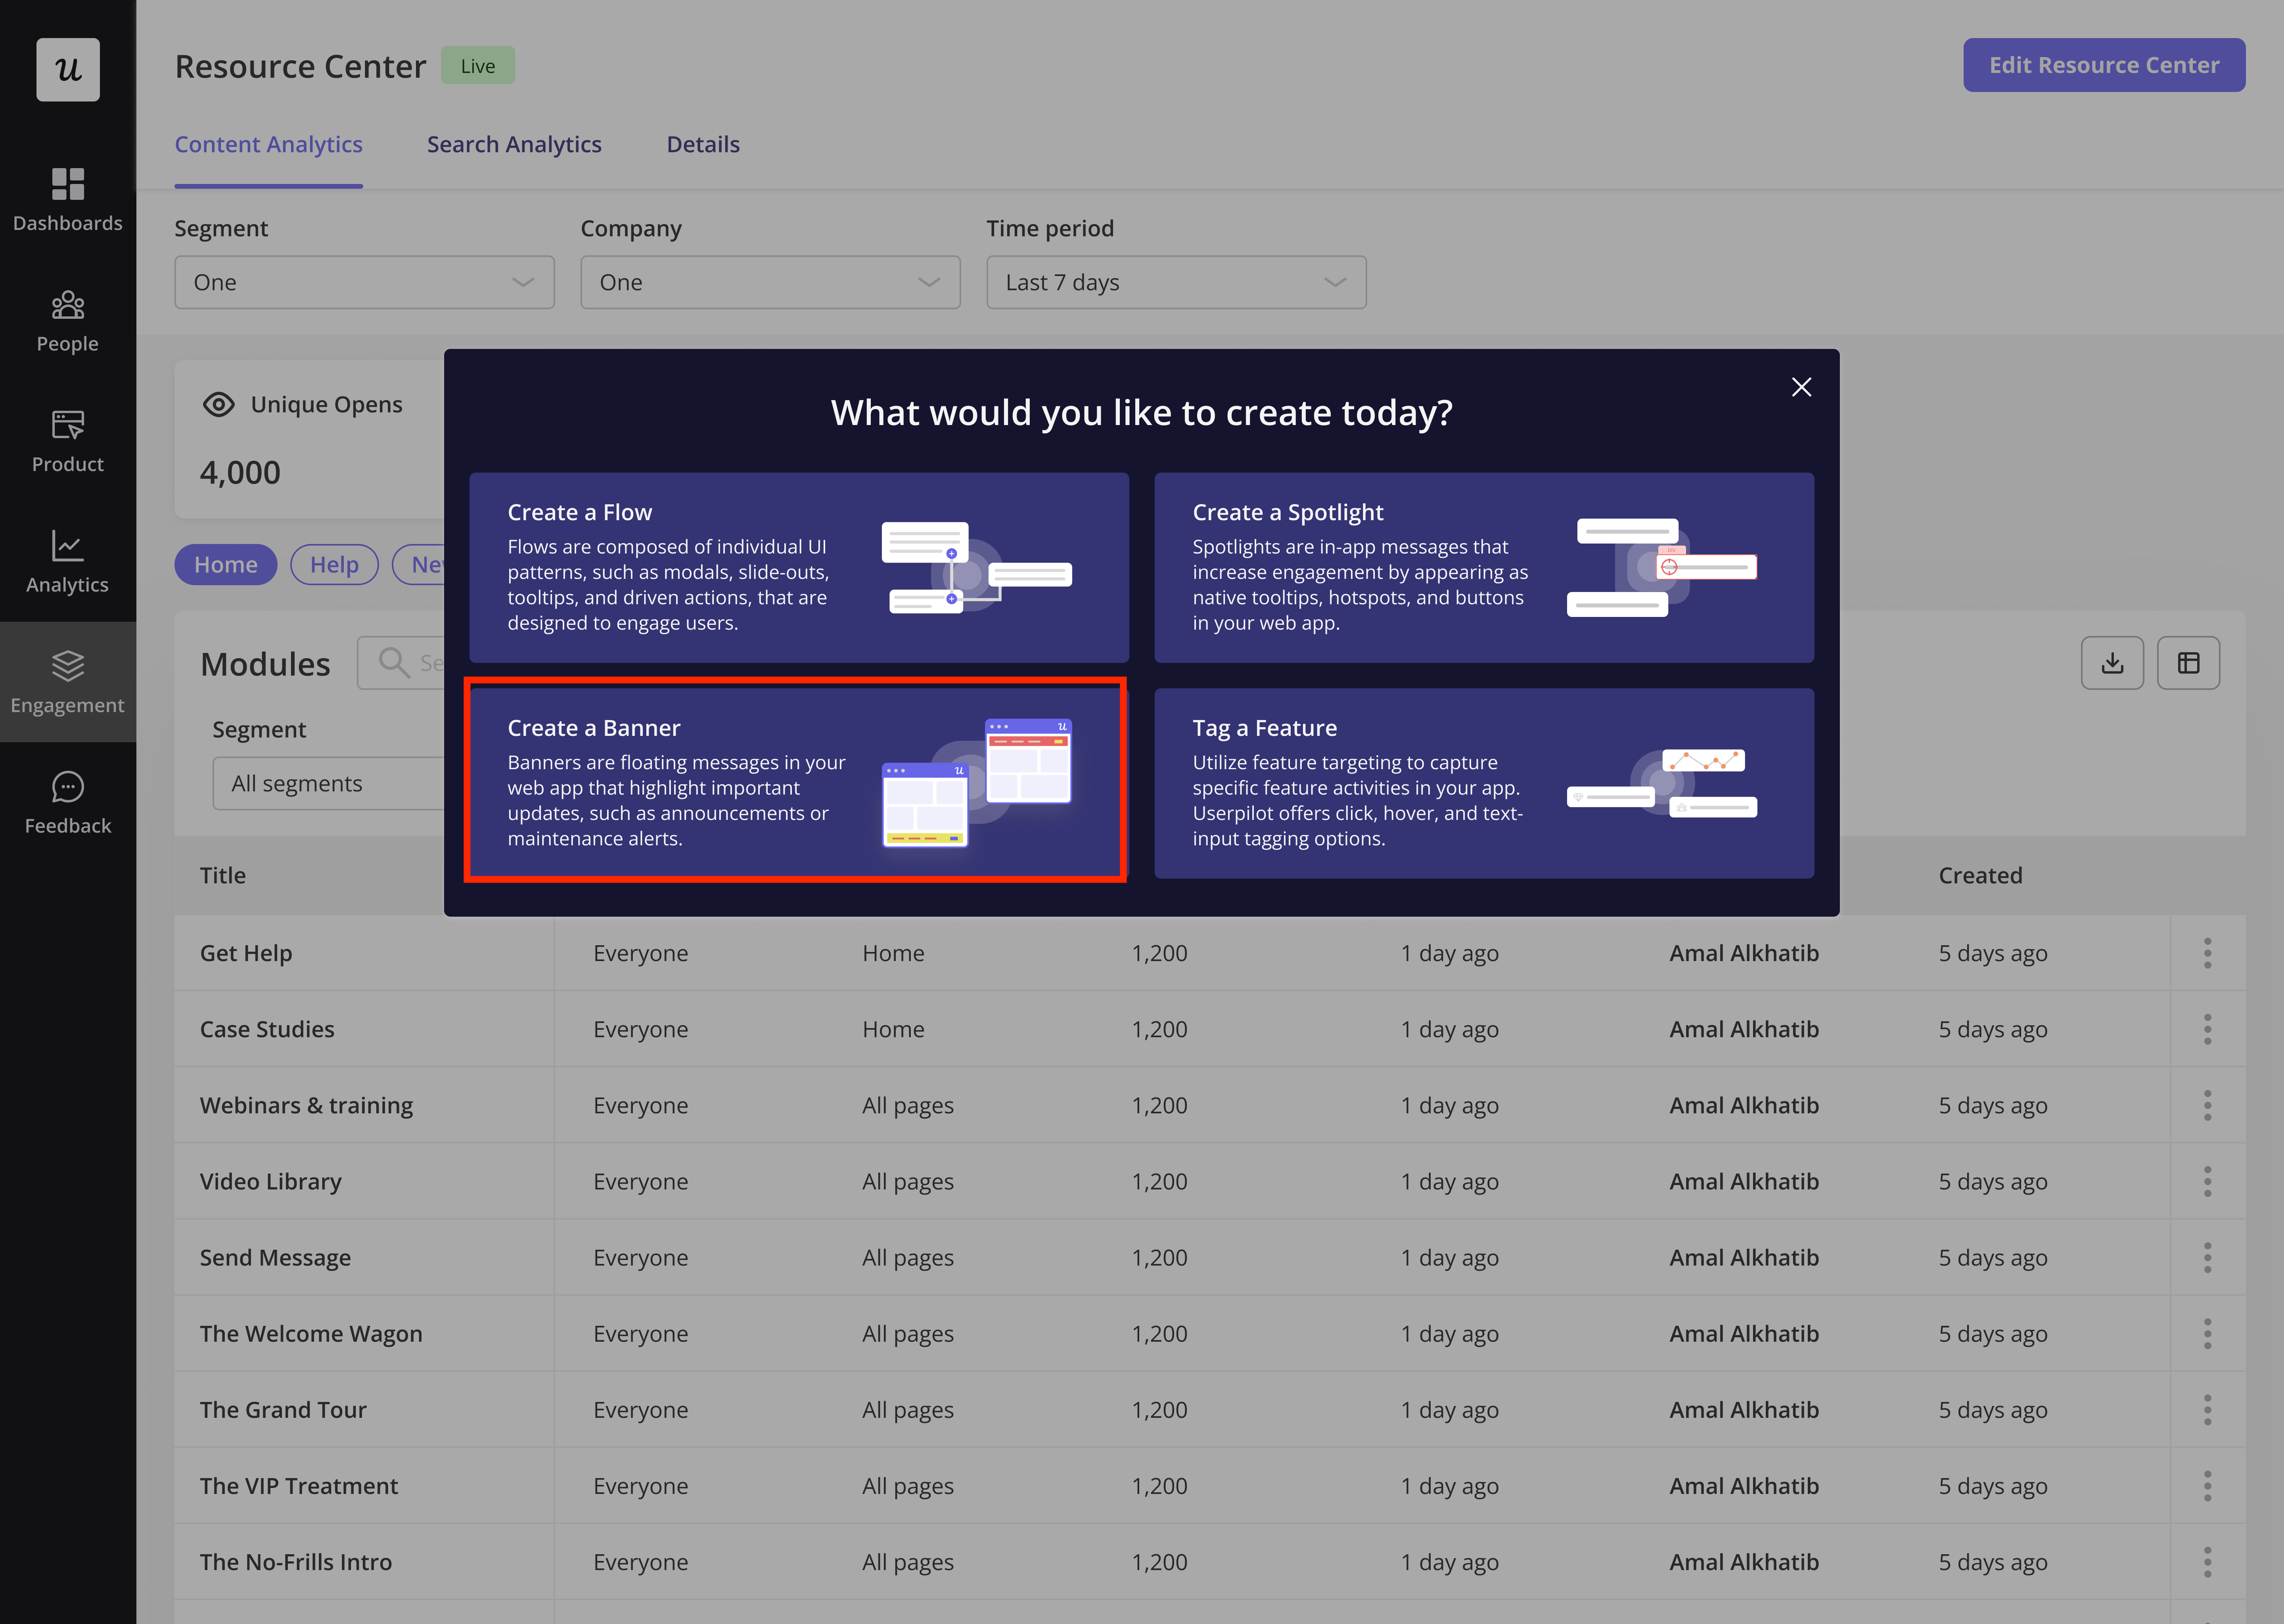Toggle the Help filter pill
The height and width of the screenshot is (1624, 2284).
pos(334,565)
